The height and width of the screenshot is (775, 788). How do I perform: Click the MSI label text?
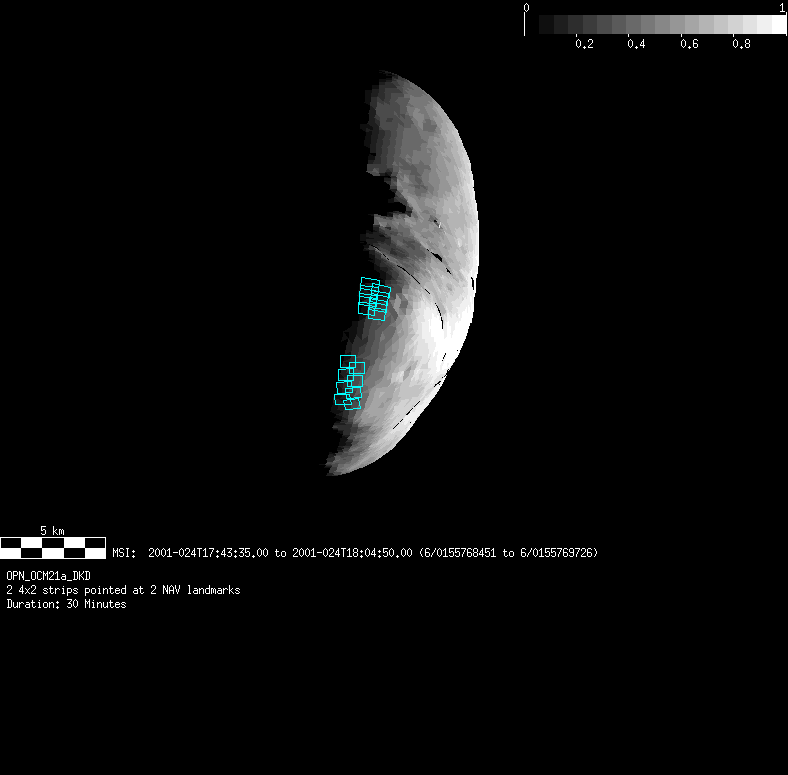123,553
